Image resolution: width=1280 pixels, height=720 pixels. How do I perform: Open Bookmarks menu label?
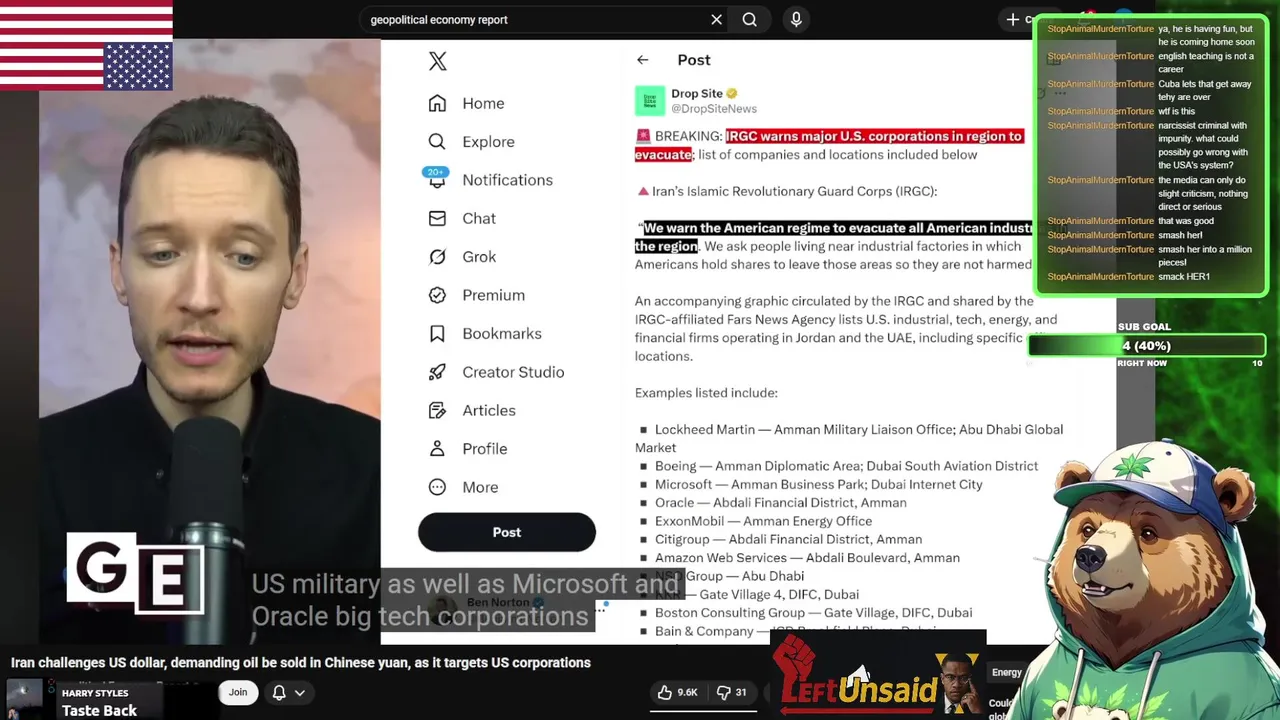coord(502,333)
